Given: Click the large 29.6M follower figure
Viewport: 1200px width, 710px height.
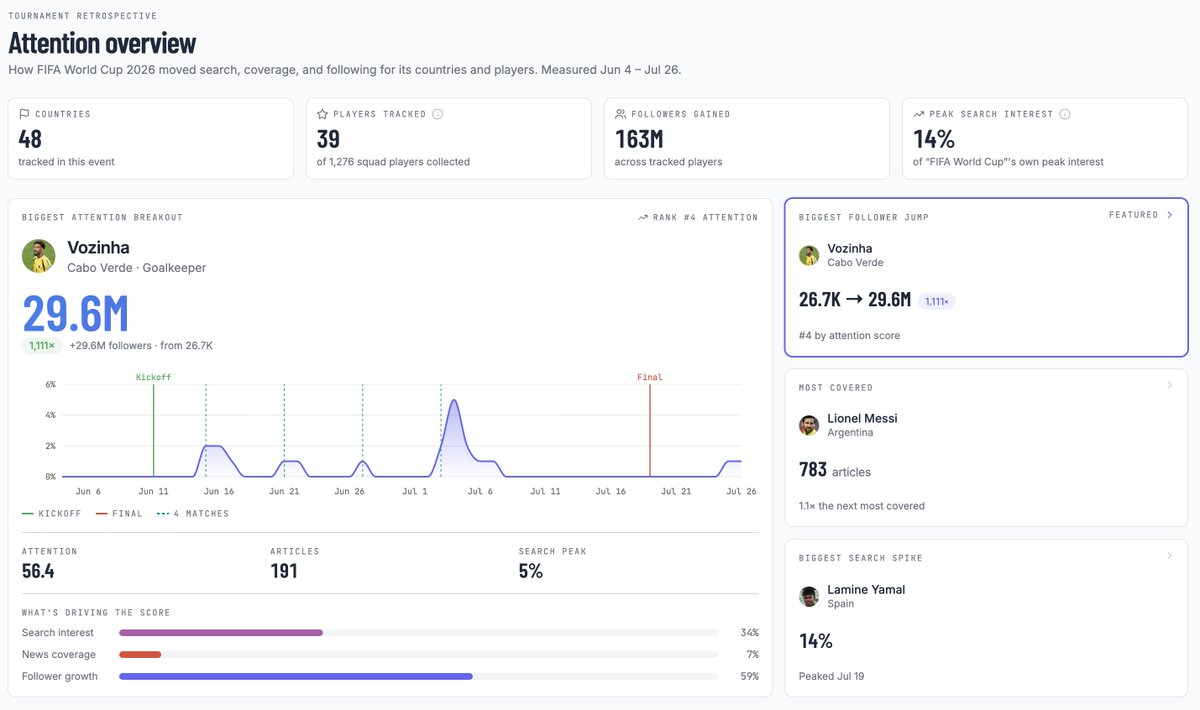Looking at the screenshot, I should pyautogui.click(x=75, y=313).
